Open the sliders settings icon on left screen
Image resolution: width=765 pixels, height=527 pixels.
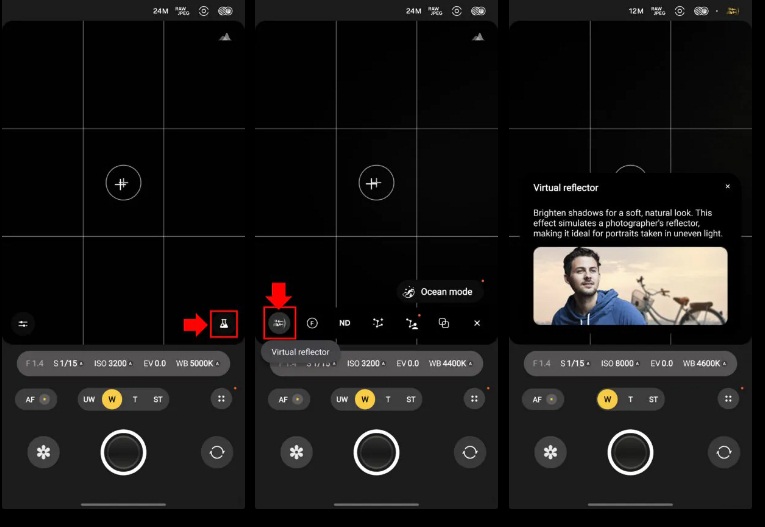click(23, 324)
